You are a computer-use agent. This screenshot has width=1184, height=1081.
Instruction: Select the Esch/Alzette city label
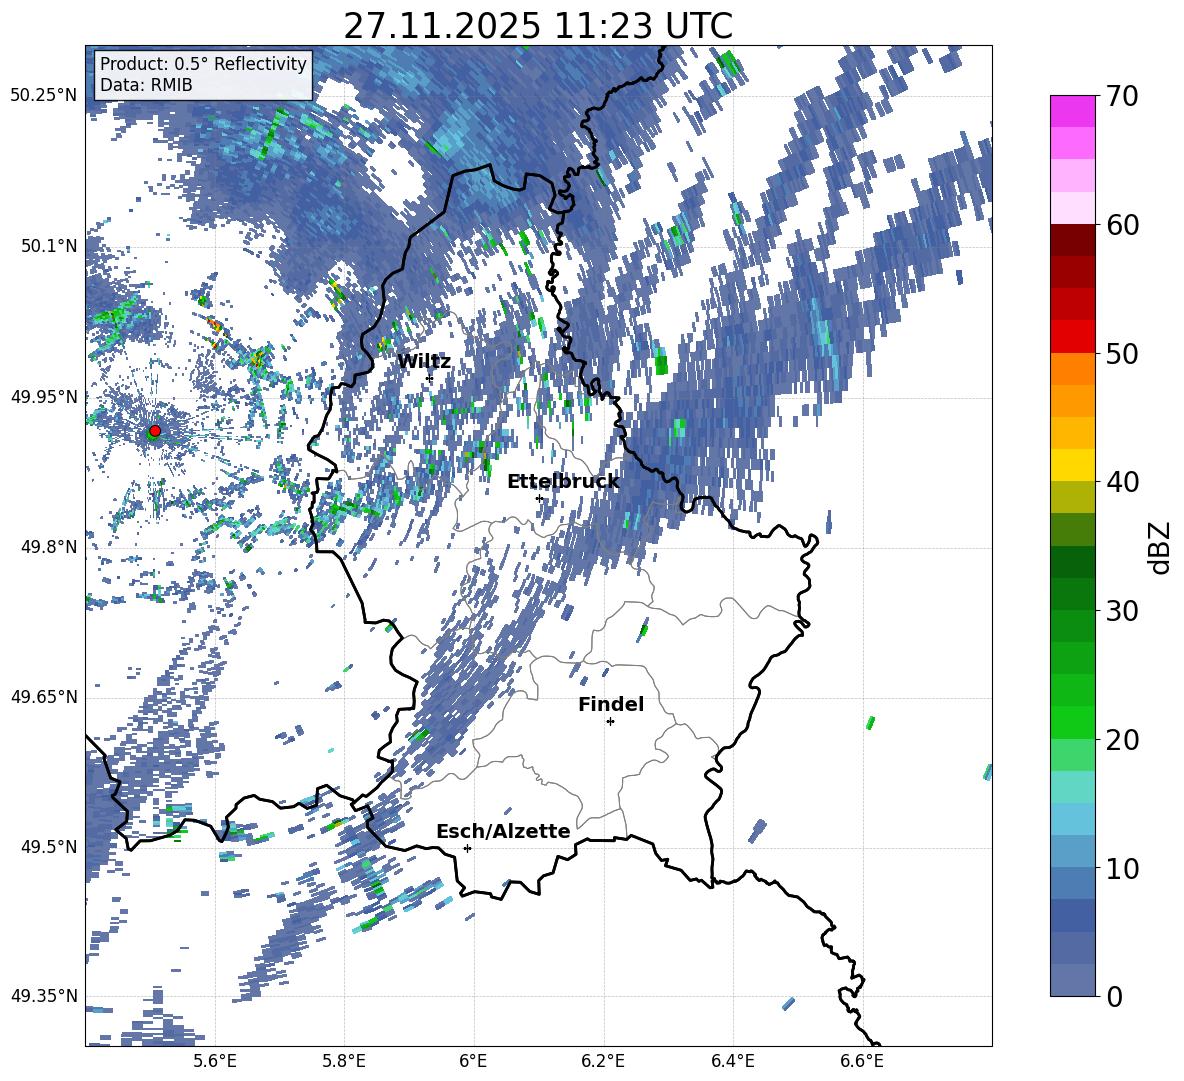pyautogui.click(x=503, y=832)
